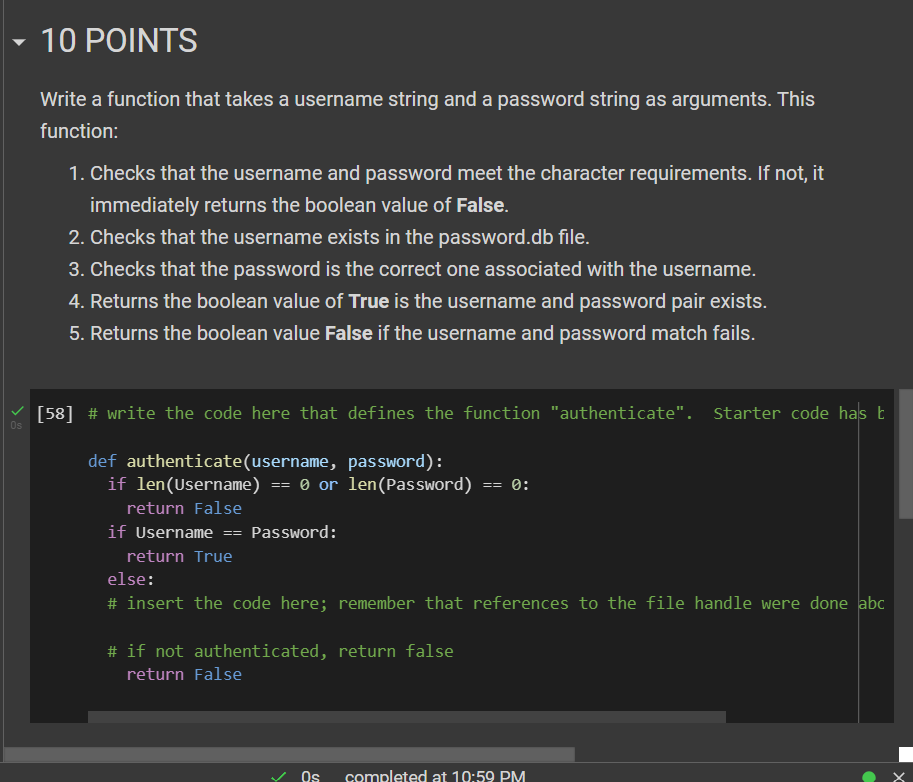Click the '0s' execution time label
This screenshot has width=913, height=782.
pyautogui.click(x=309, y=775)
